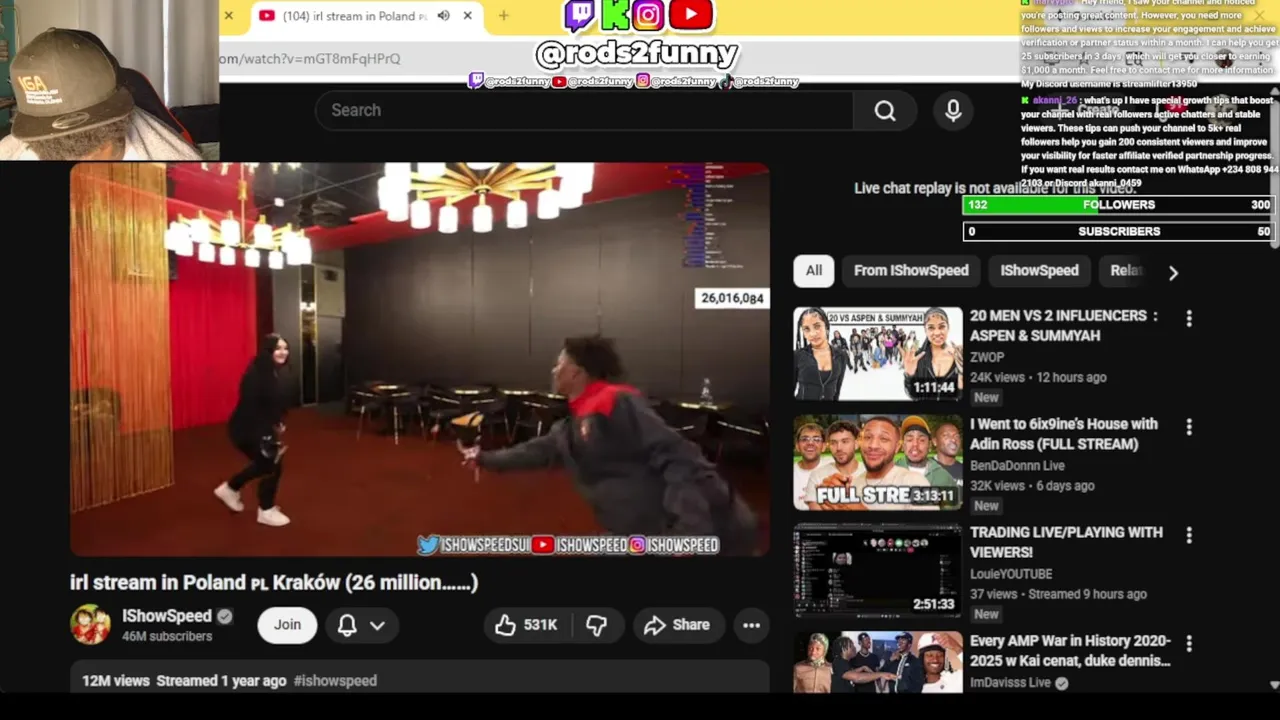
Task: Open IShowSpeed channel name link
Action: [x=166, y=616]
